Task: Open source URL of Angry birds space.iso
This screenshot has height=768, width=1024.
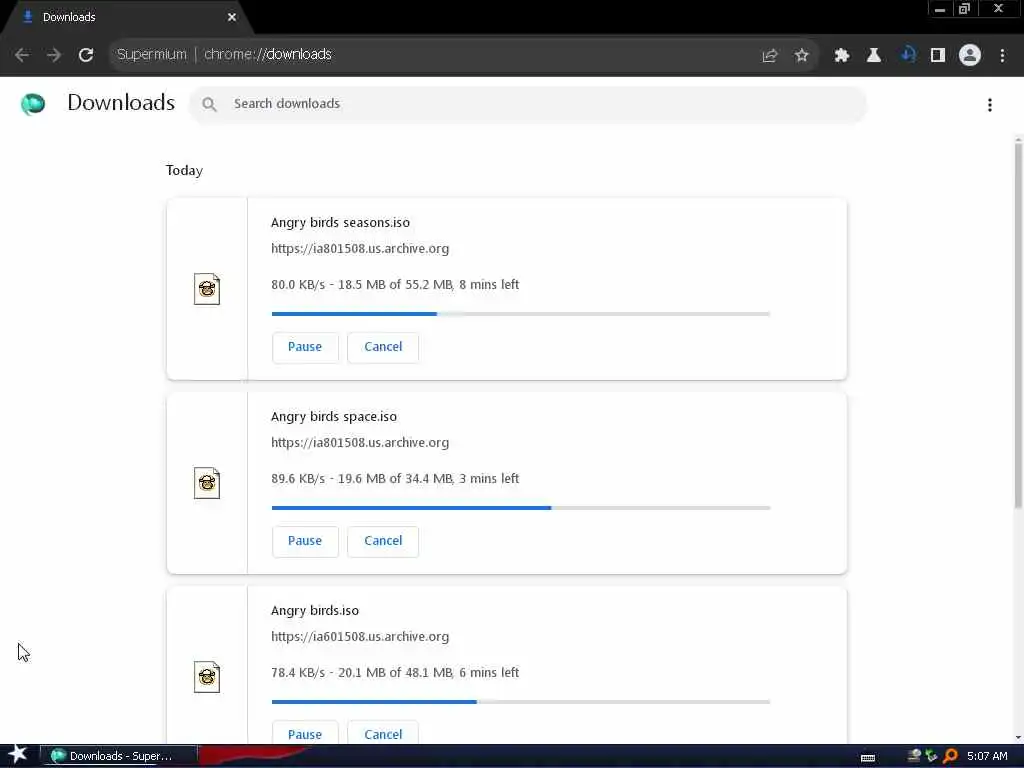Action: click(360, 443)
